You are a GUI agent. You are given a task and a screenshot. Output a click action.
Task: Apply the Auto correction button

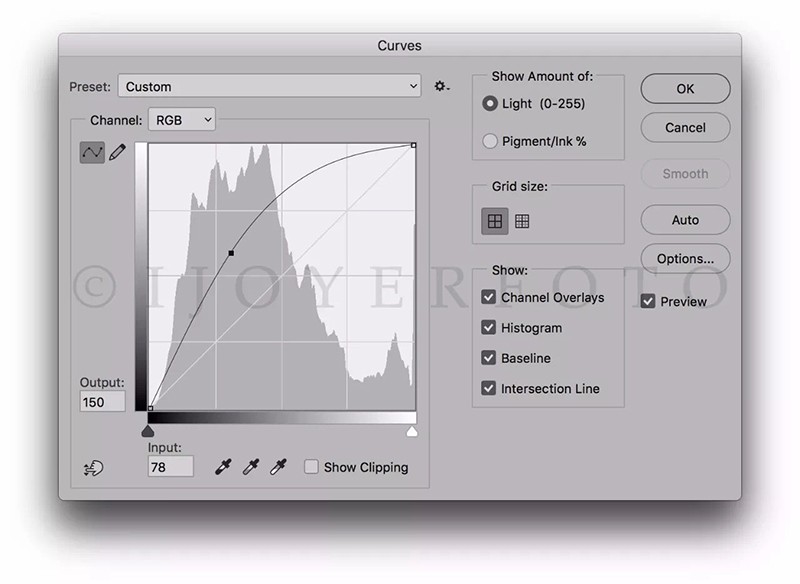[685, 220]
